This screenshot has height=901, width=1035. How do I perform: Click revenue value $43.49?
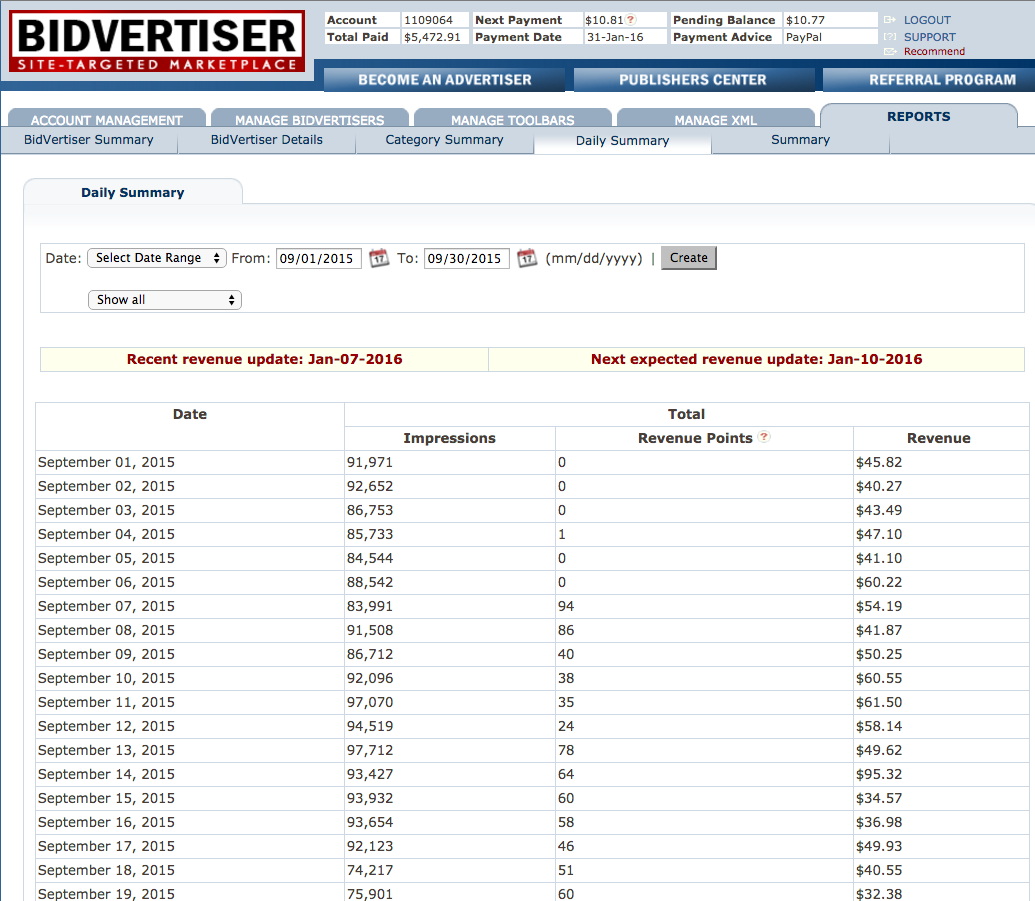(x=879, y=510)
